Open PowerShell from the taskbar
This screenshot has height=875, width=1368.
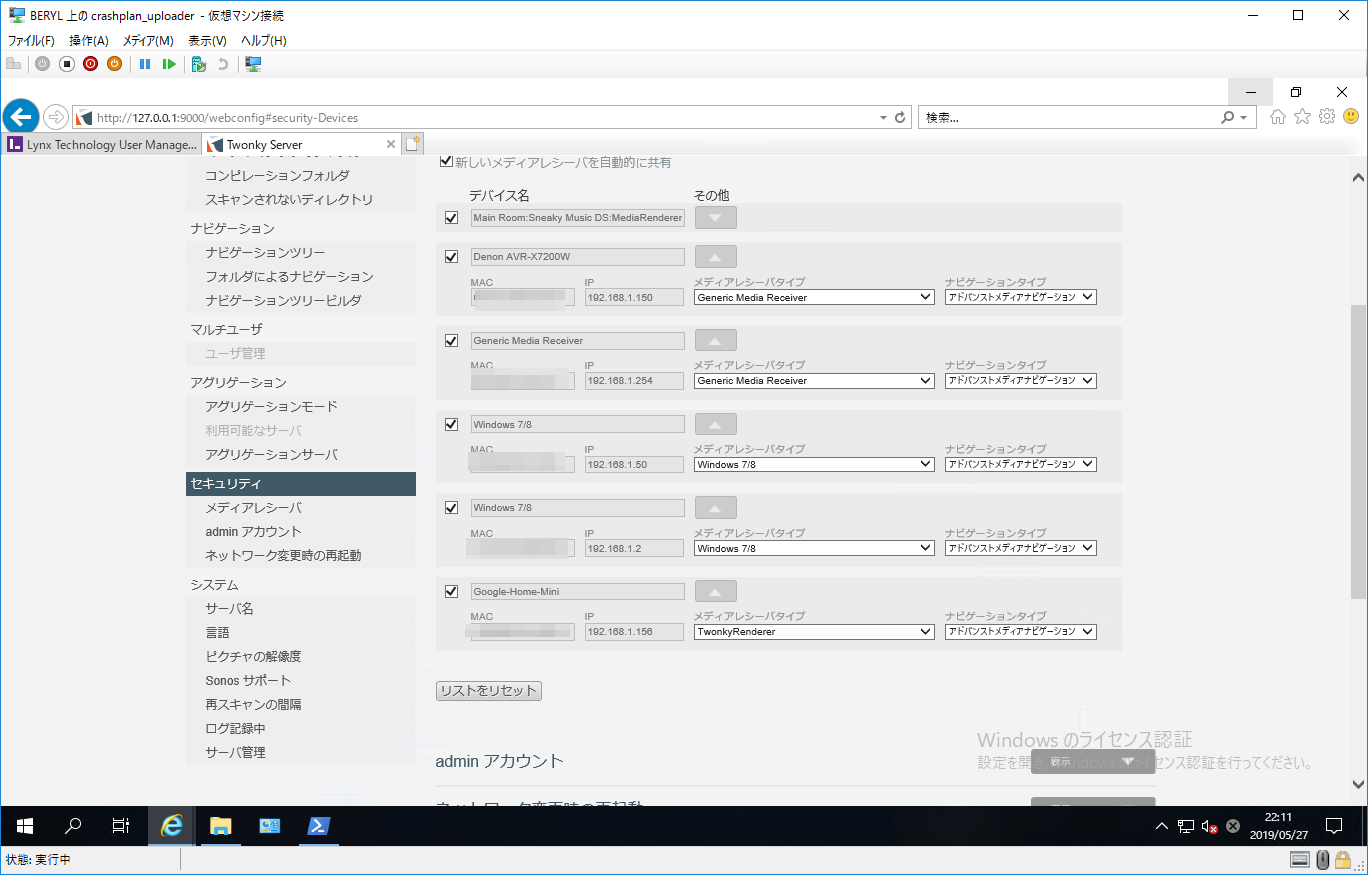tap(318, 826)
